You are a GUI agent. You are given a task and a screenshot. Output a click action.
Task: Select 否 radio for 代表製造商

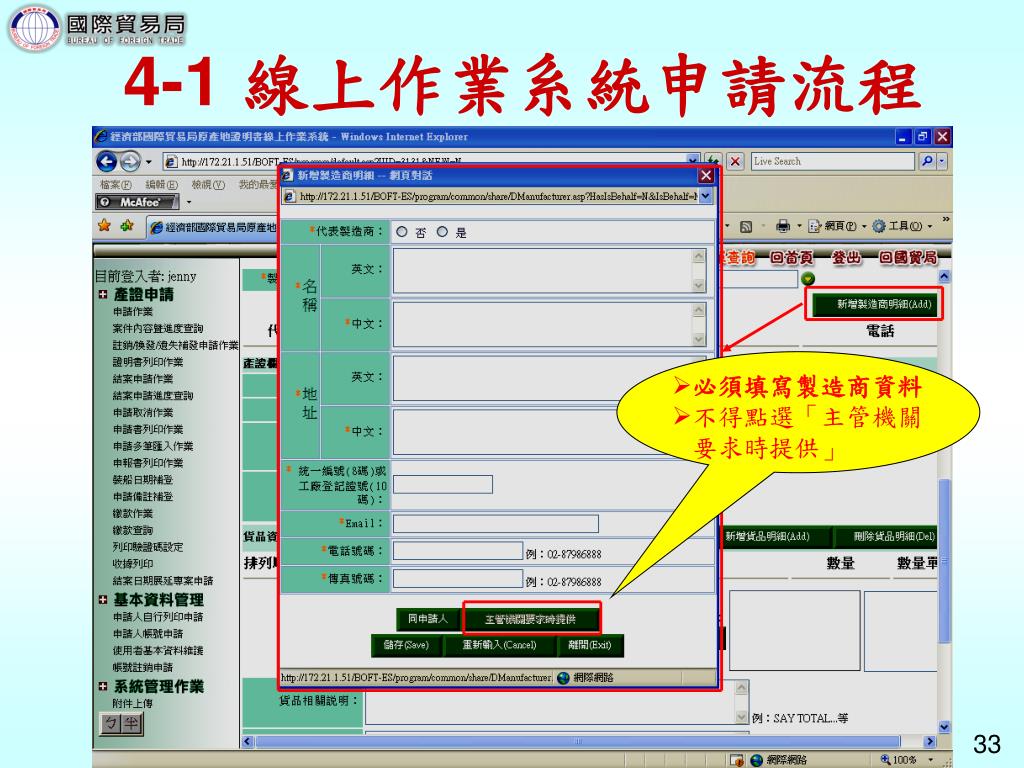tap(402, 232)
